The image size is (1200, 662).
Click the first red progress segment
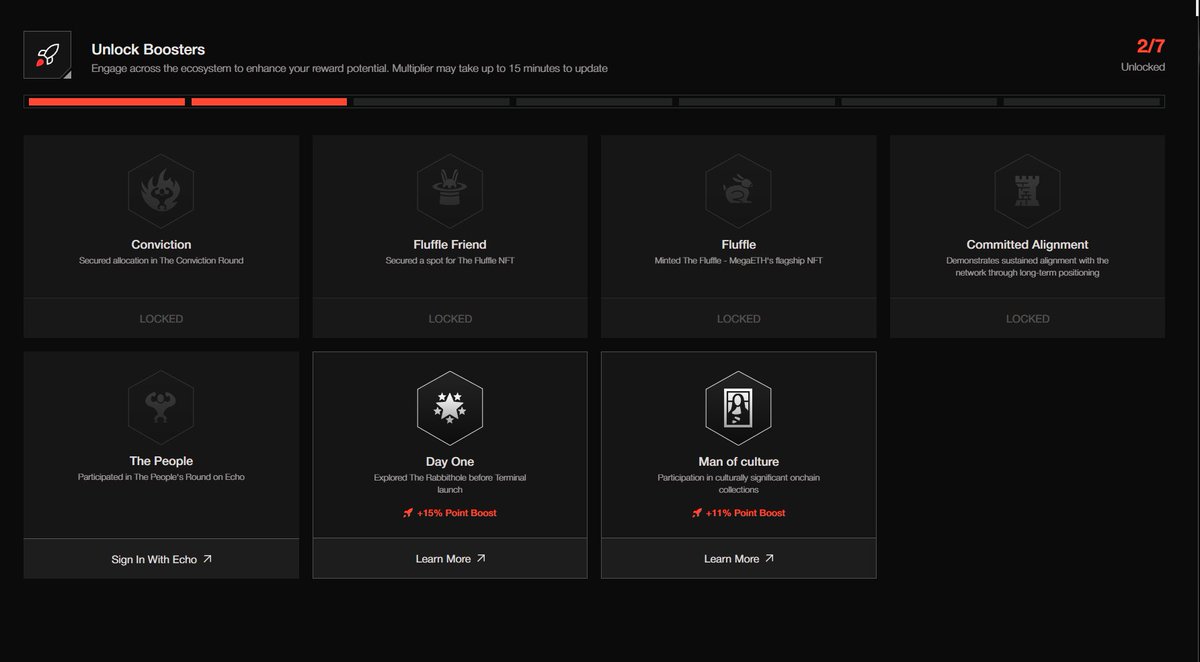[107, 101]
